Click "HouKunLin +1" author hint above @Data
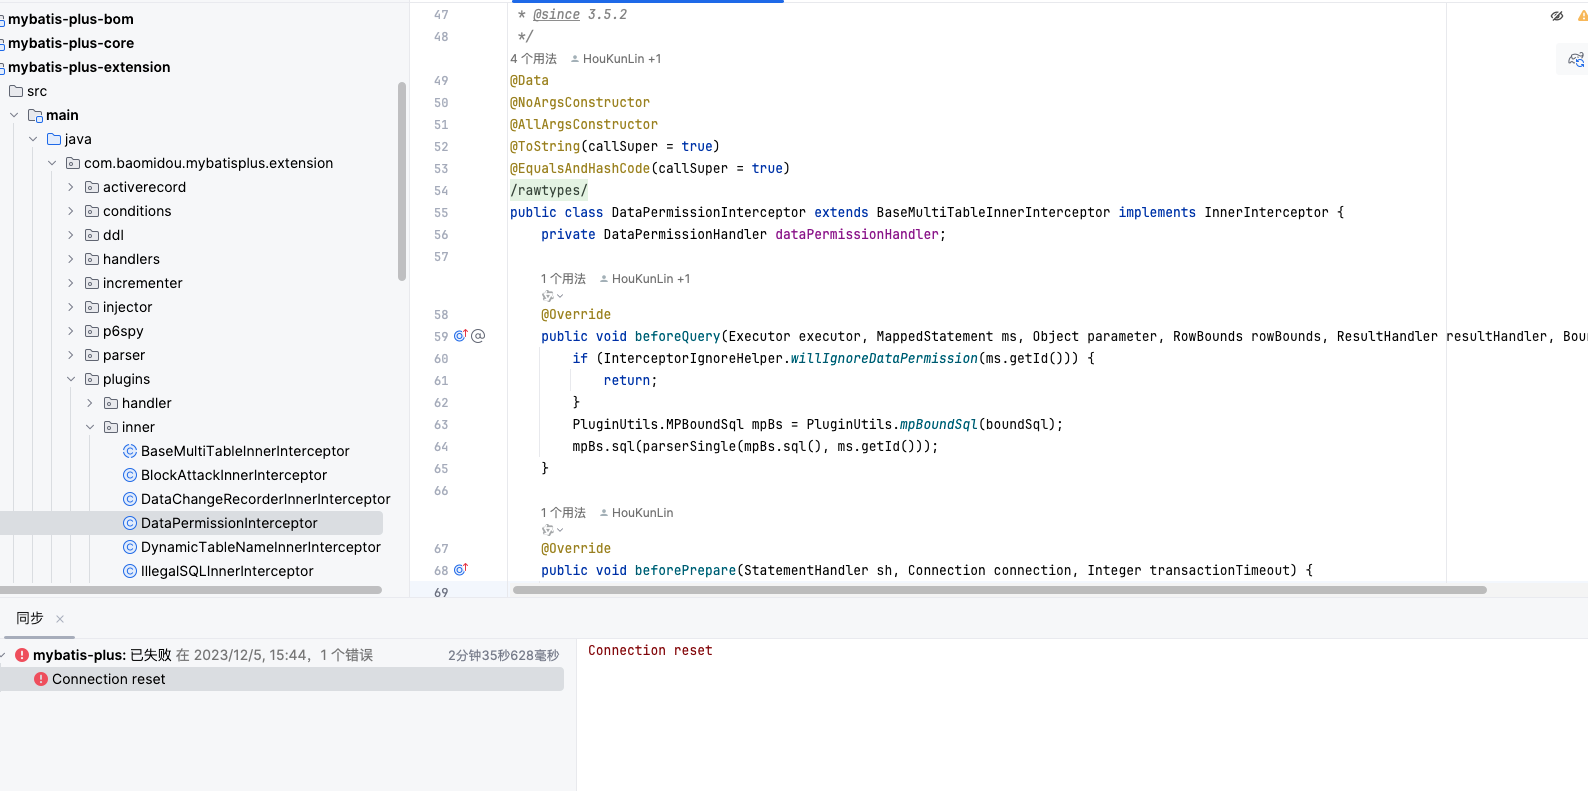Image resolution: width=1588 pixels, height=791 pixels. click(x=616, y=59)
